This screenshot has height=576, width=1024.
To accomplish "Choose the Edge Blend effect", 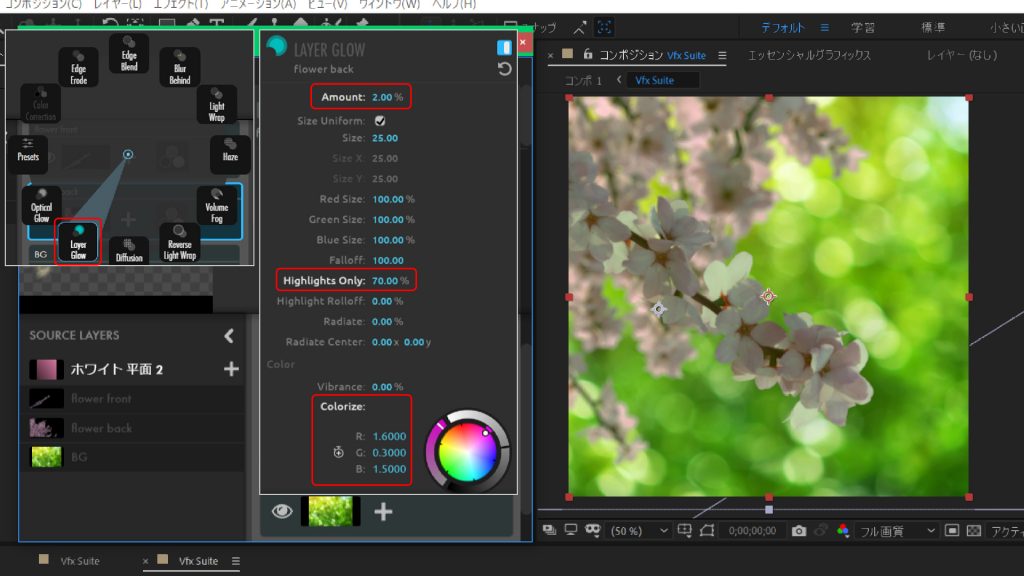I will (x=129, y=54).
